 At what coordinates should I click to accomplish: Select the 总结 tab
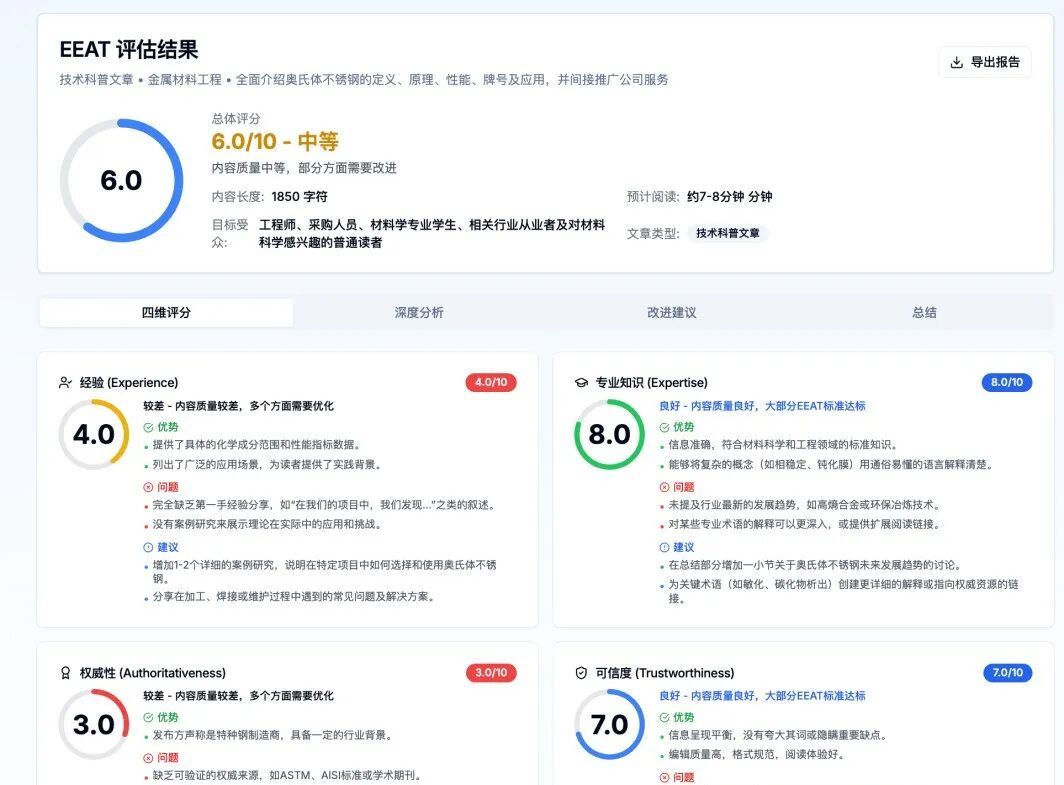click(x=923, y=312)
